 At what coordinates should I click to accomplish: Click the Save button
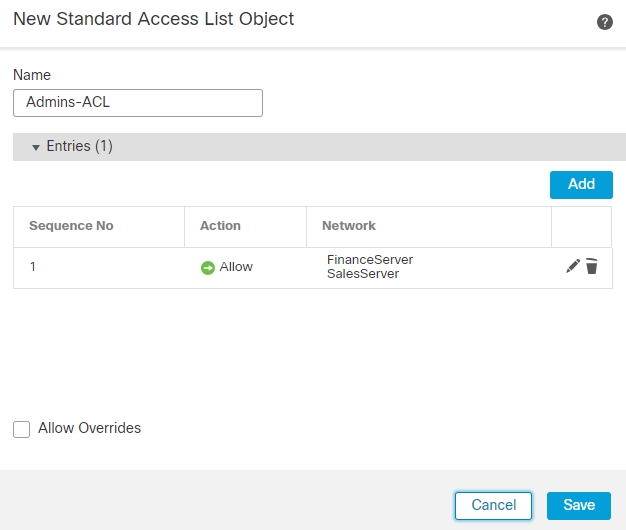[578, 505]
